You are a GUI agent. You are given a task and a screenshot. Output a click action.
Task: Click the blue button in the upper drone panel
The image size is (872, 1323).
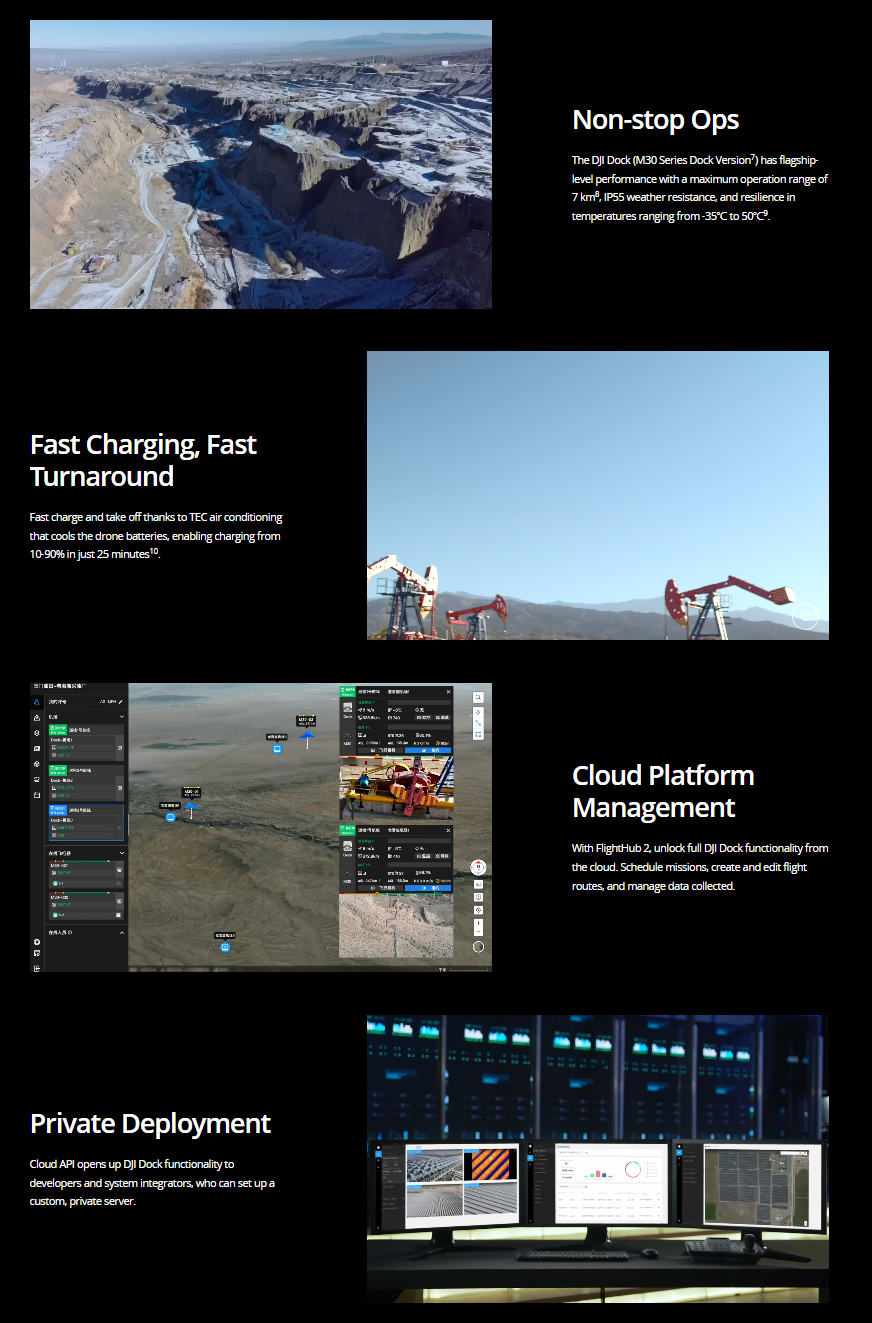pyautogui.click(x=428, y=750)
